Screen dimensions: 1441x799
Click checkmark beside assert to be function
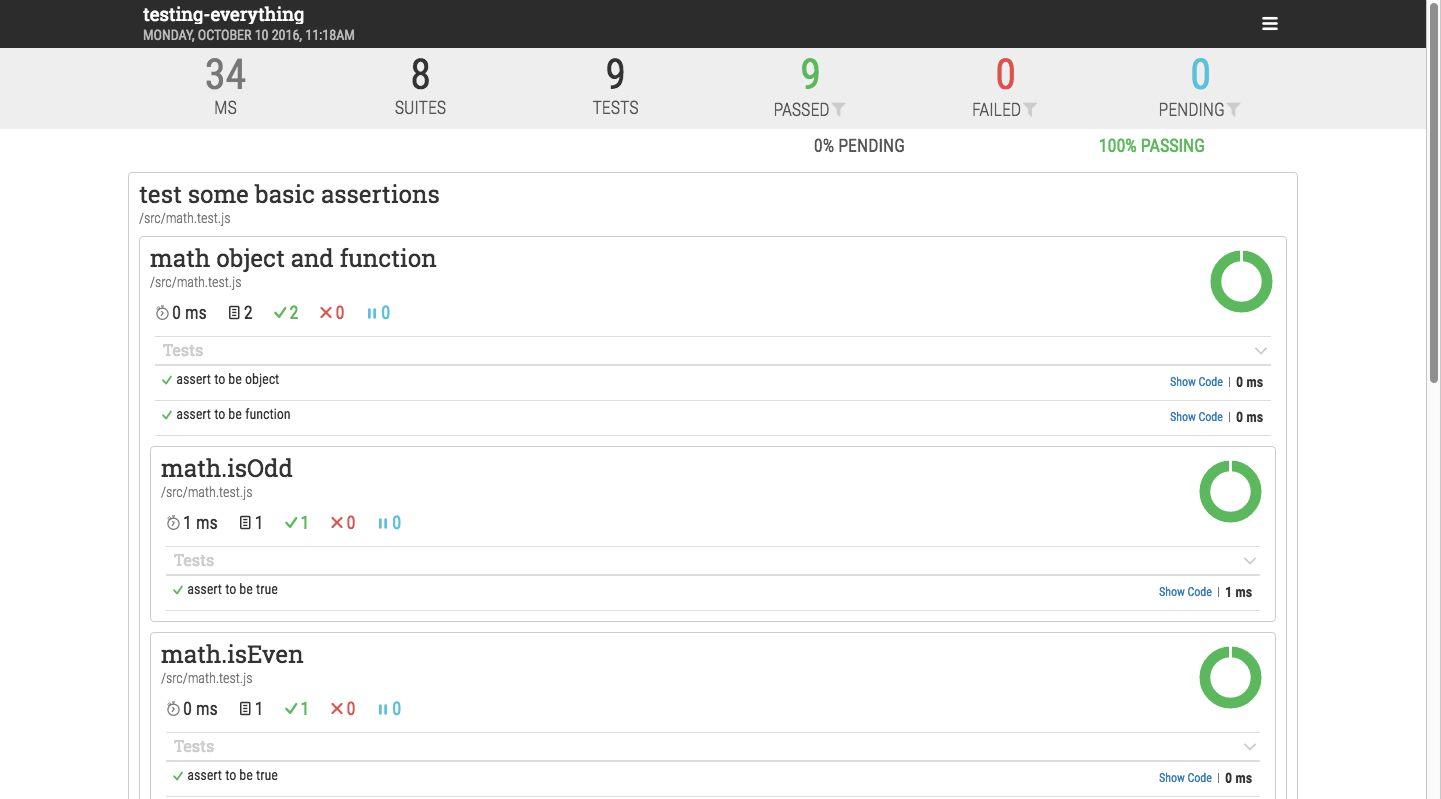click(x=167, y=415)
